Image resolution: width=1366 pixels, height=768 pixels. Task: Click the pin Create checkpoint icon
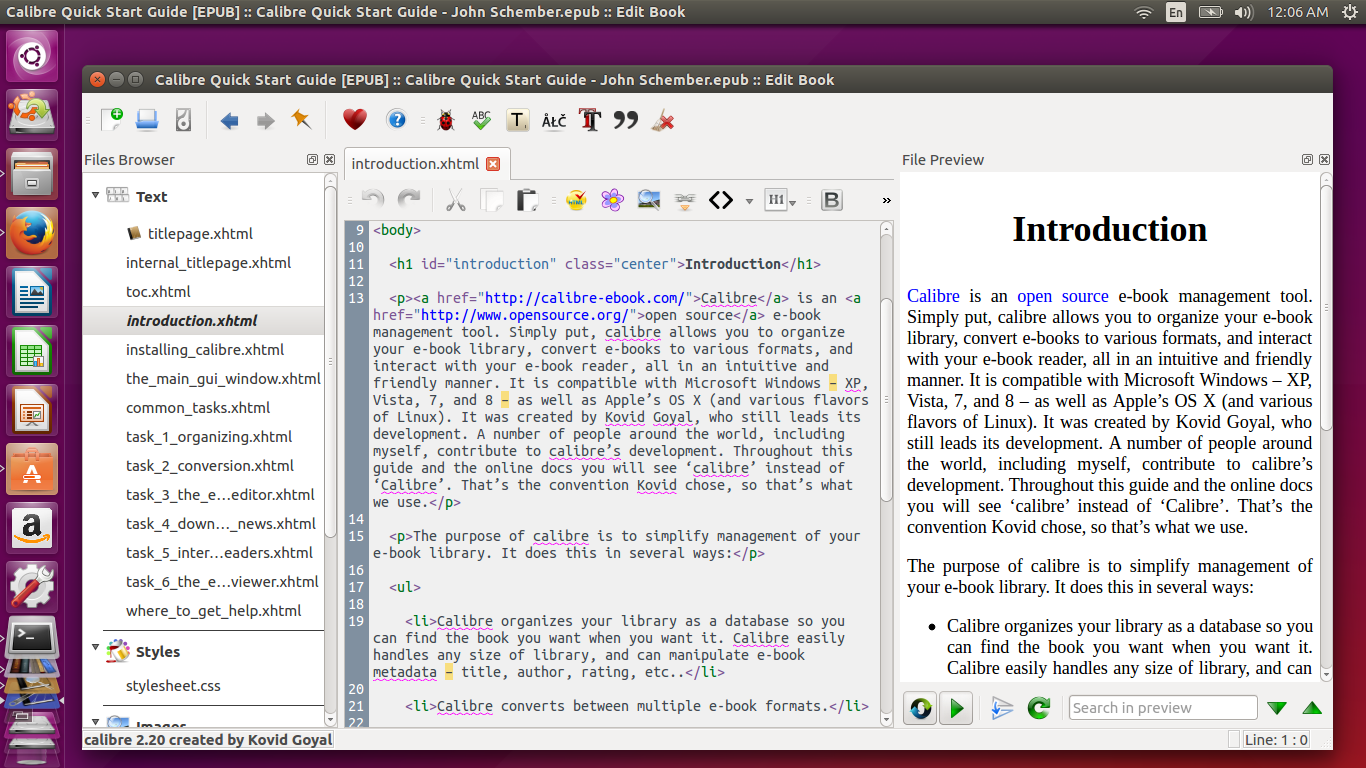[301, 120]
